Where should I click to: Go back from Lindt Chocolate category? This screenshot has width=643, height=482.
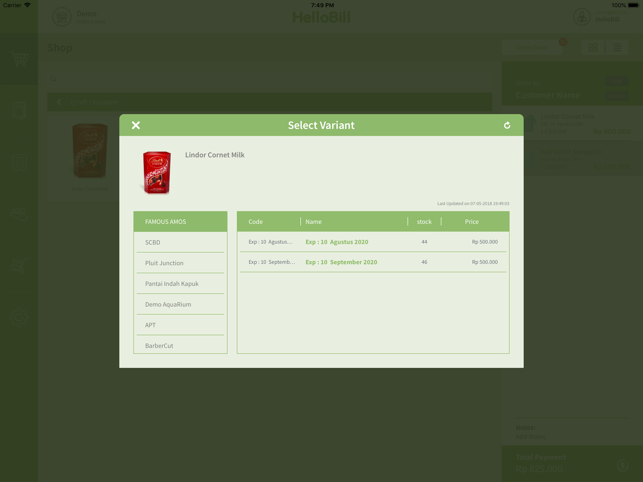tap(59, 102)
